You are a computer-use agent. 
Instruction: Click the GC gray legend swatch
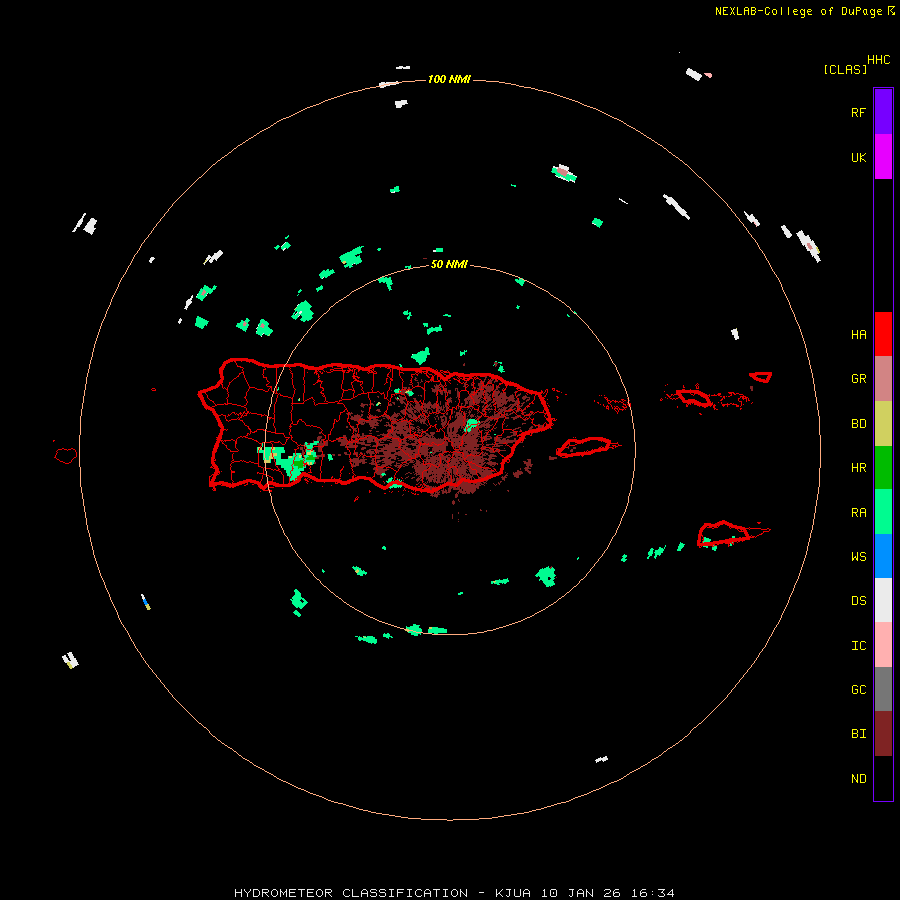(883, 689)
